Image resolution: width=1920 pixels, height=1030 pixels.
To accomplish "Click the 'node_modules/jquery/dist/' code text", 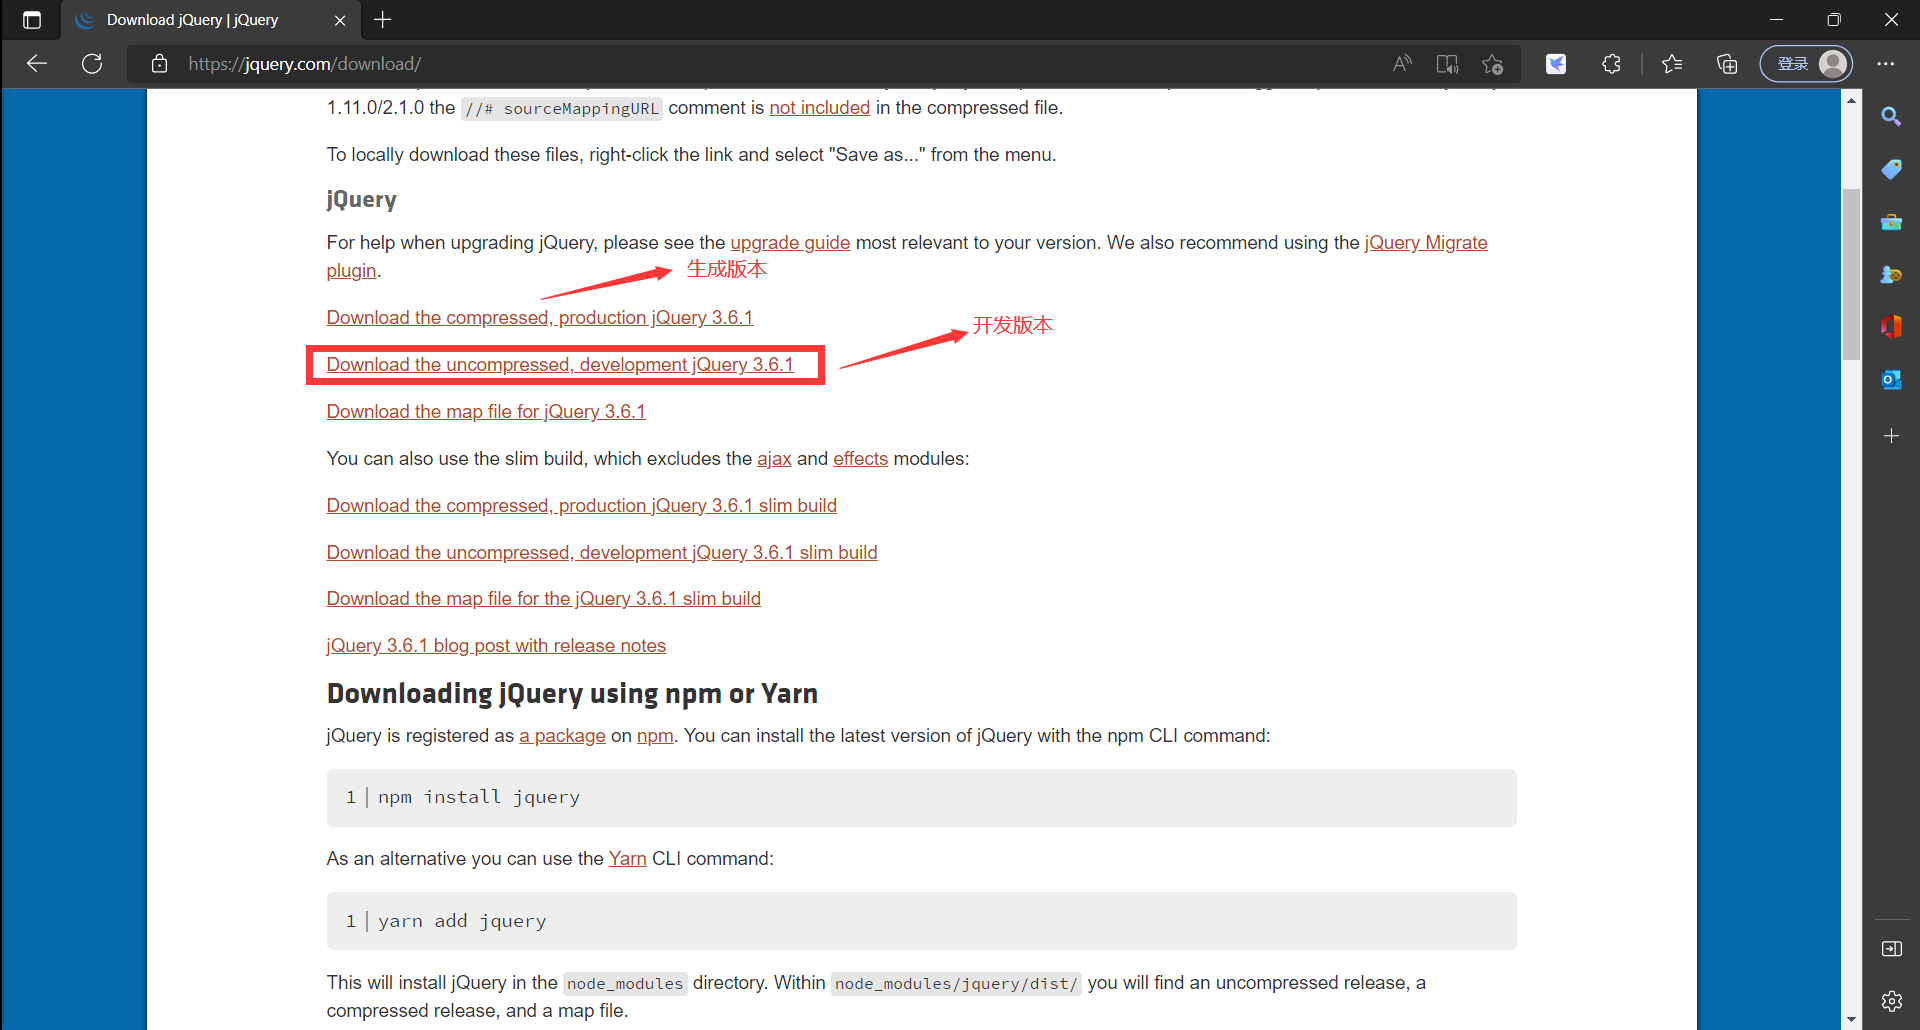I will pos(956,984).
